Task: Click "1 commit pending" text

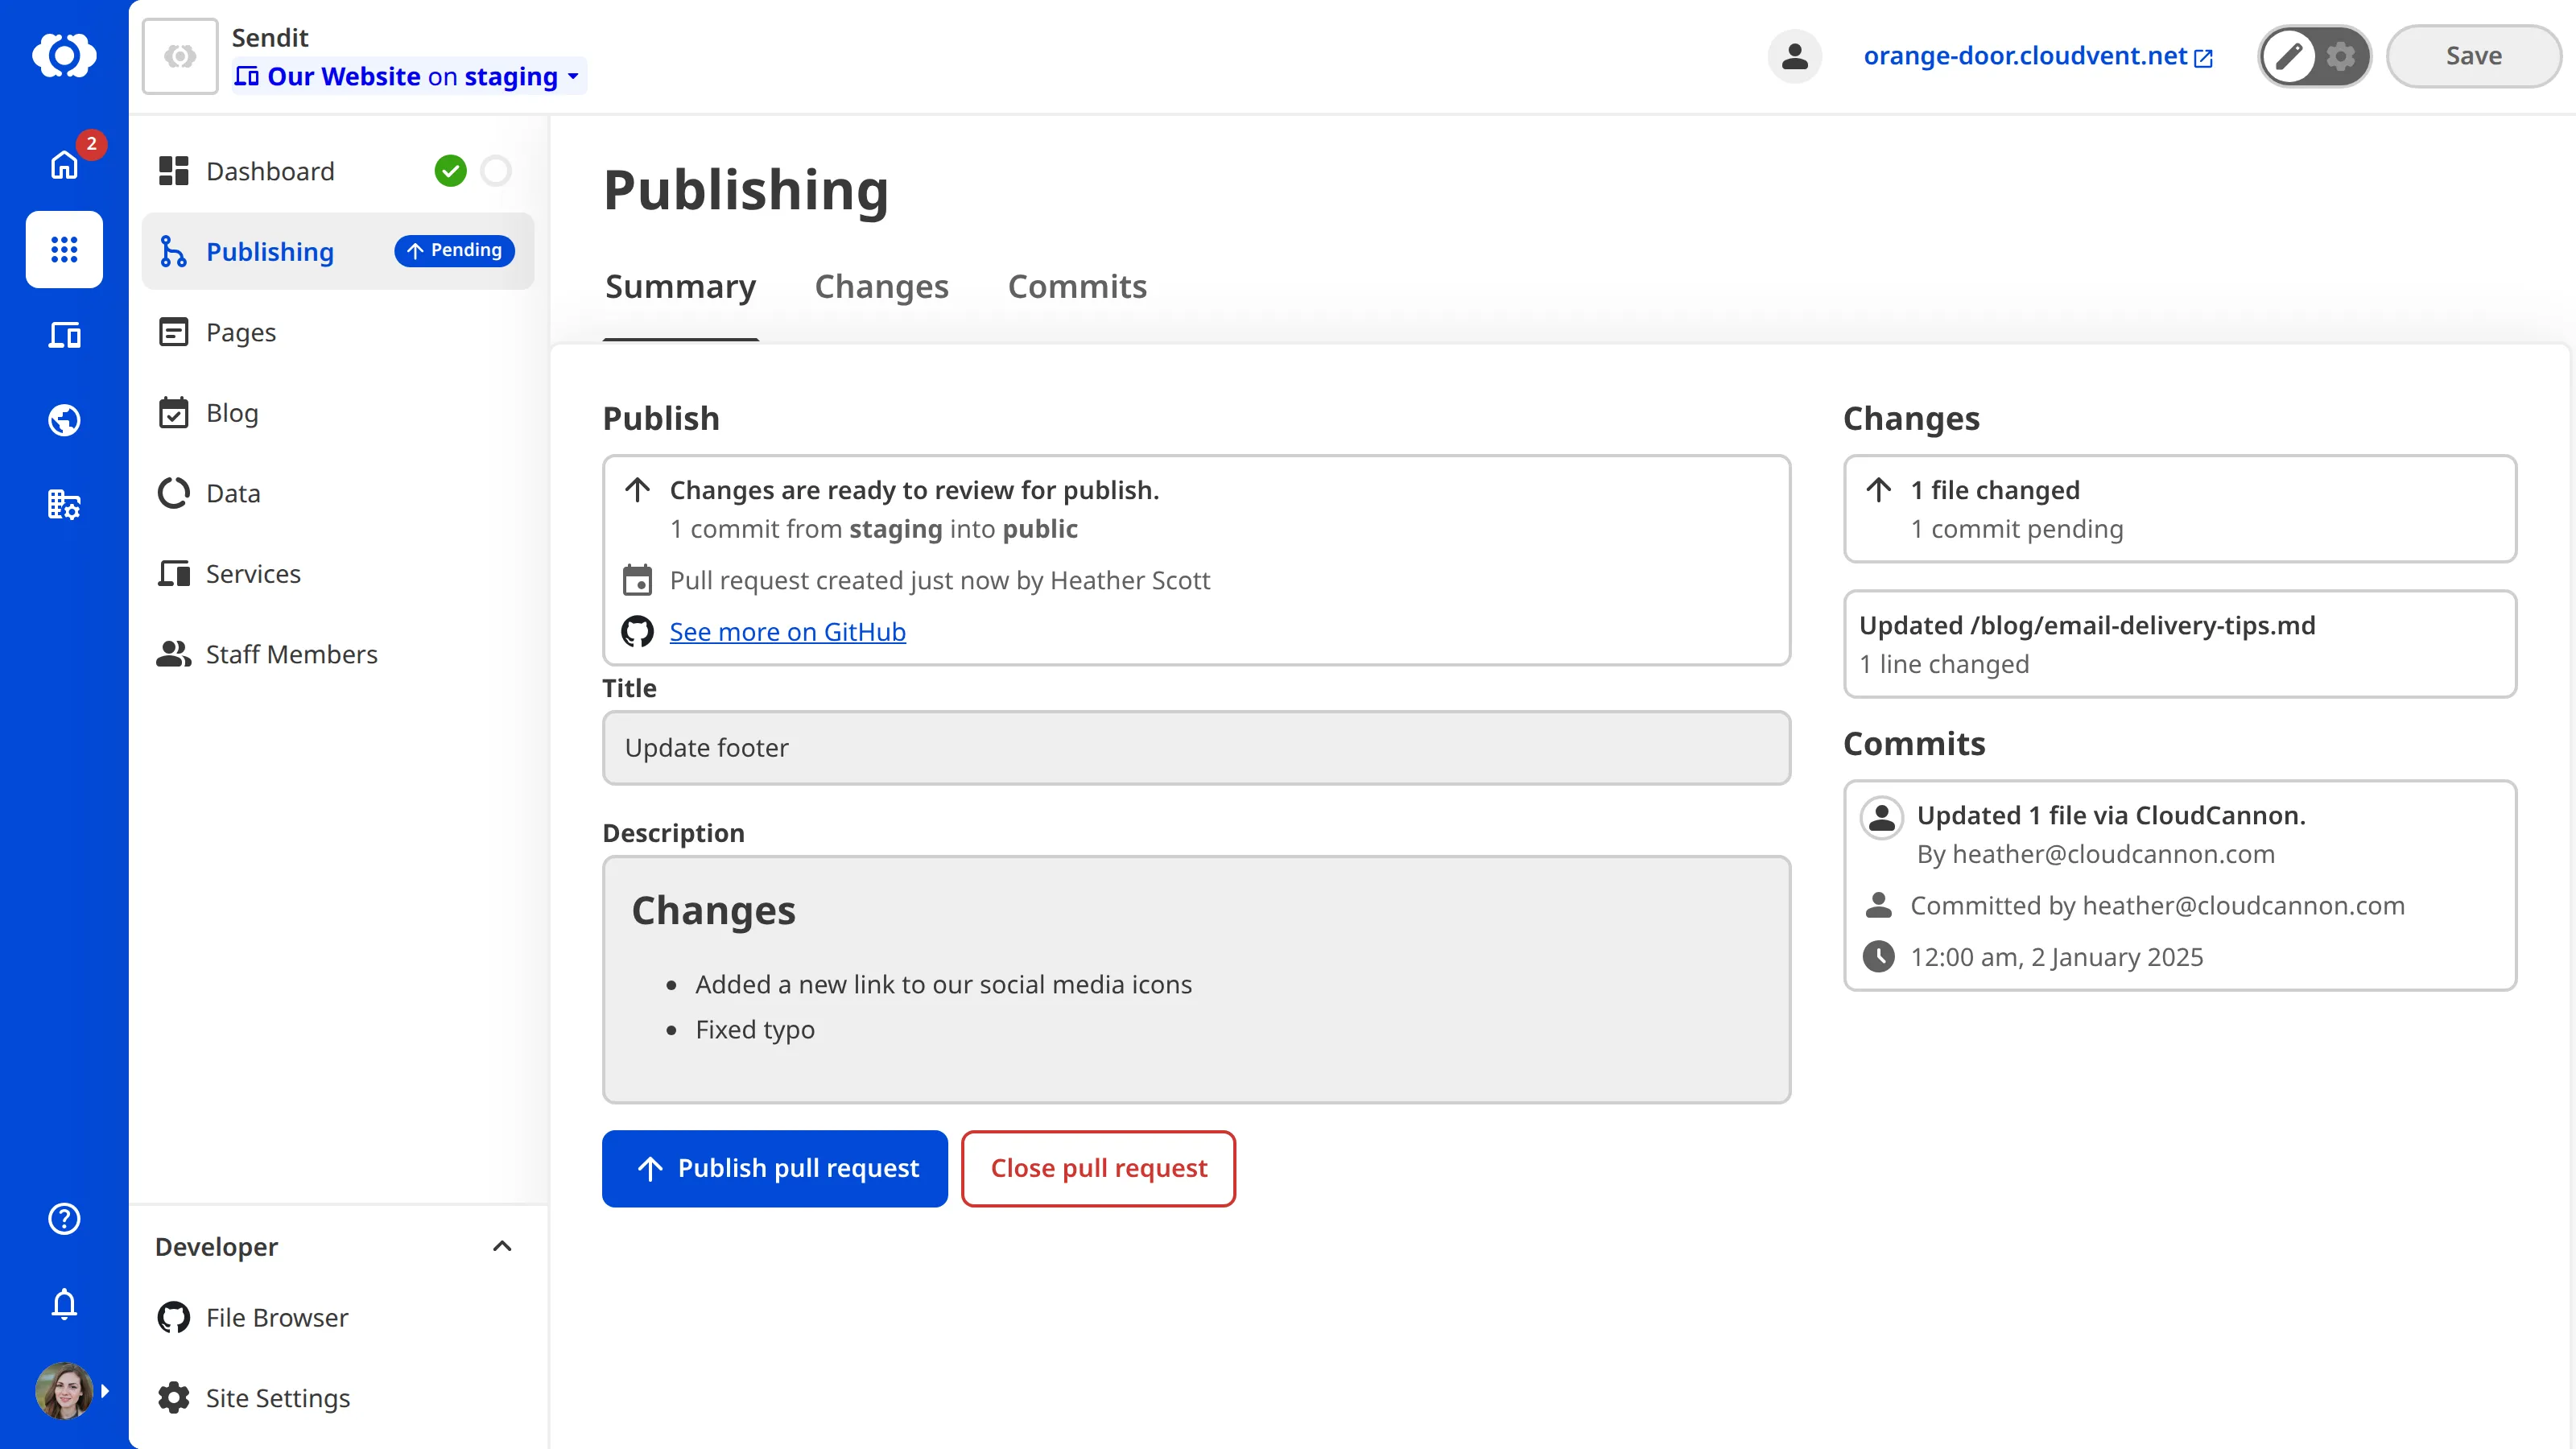Action: [2016, 529]
